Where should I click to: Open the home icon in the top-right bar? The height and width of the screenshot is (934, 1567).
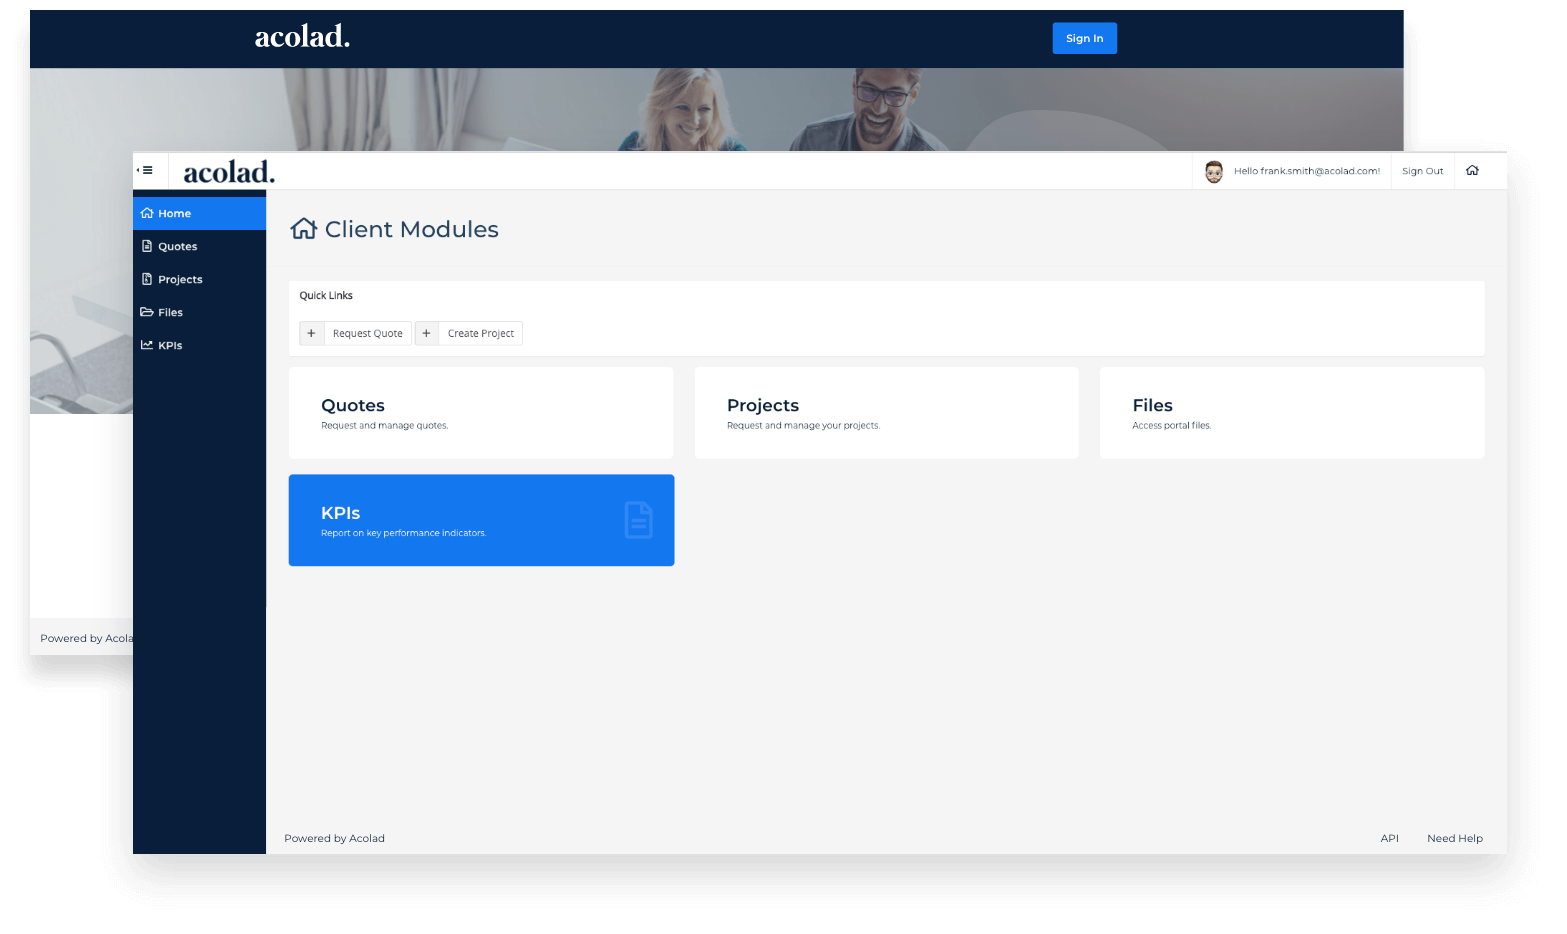tap(1473, 170)
